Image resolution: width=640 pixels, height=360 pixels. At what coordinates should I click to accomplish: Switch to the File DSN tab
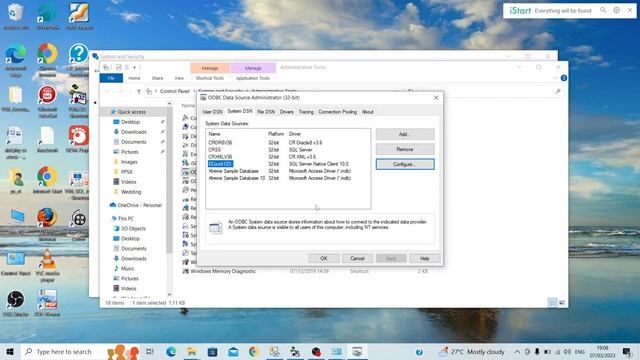point(266,112)
